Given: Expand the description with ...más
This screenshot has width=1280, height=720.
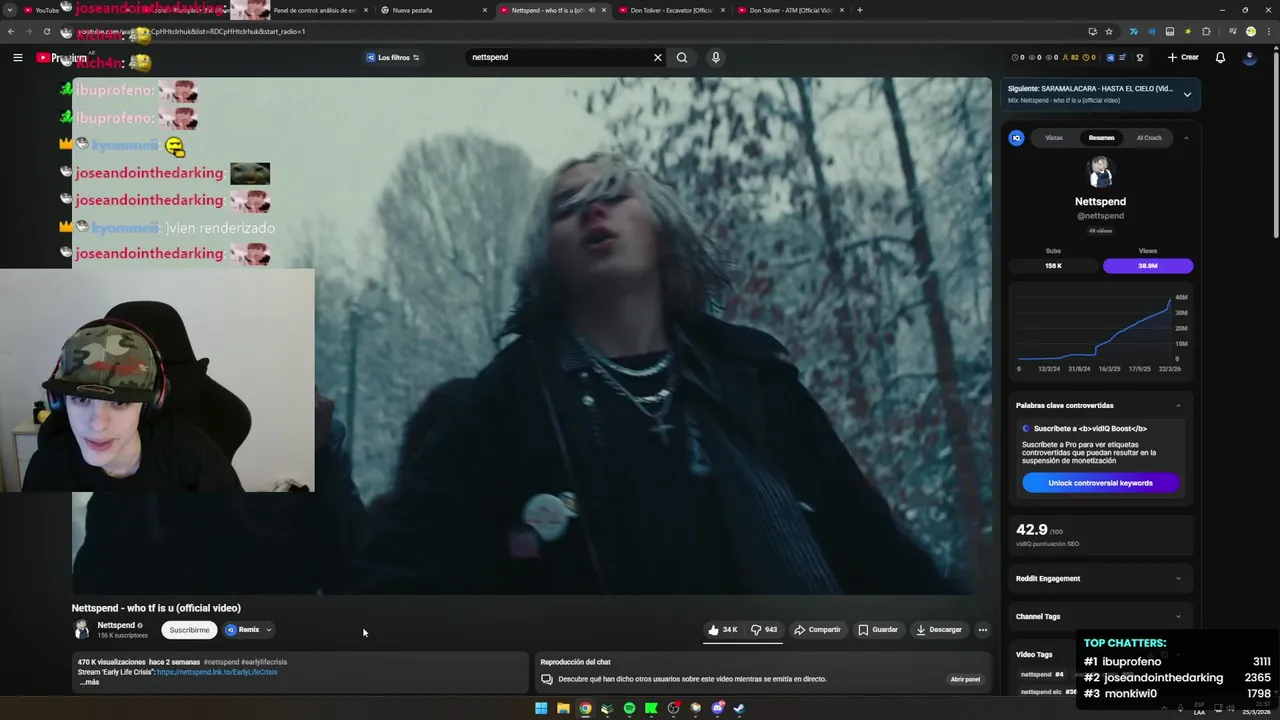Looking at the screenshot, I should [89, 682].
